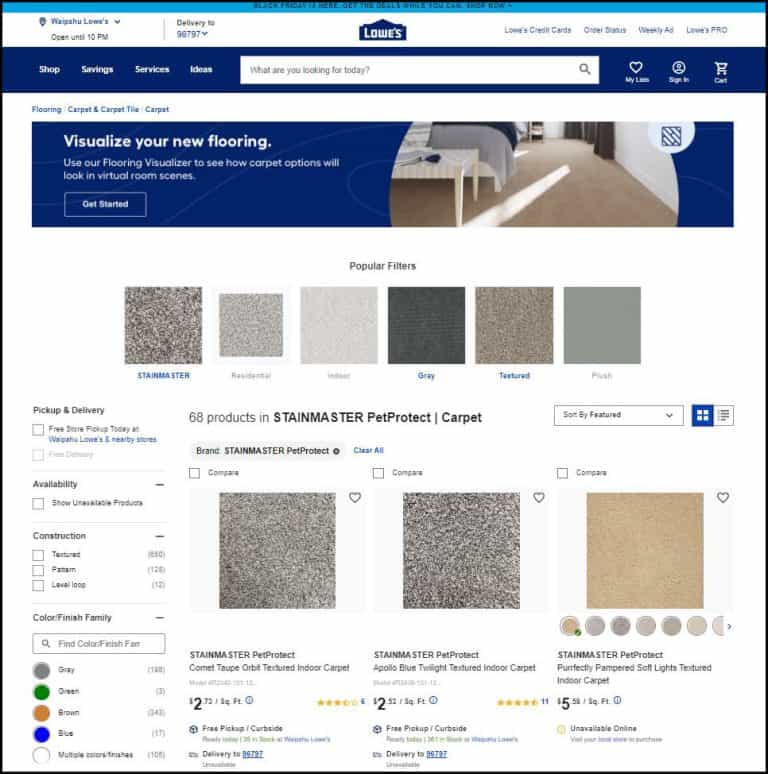
Task: Click magnifier in Color/Finish search field
Action: click(46, 643)
